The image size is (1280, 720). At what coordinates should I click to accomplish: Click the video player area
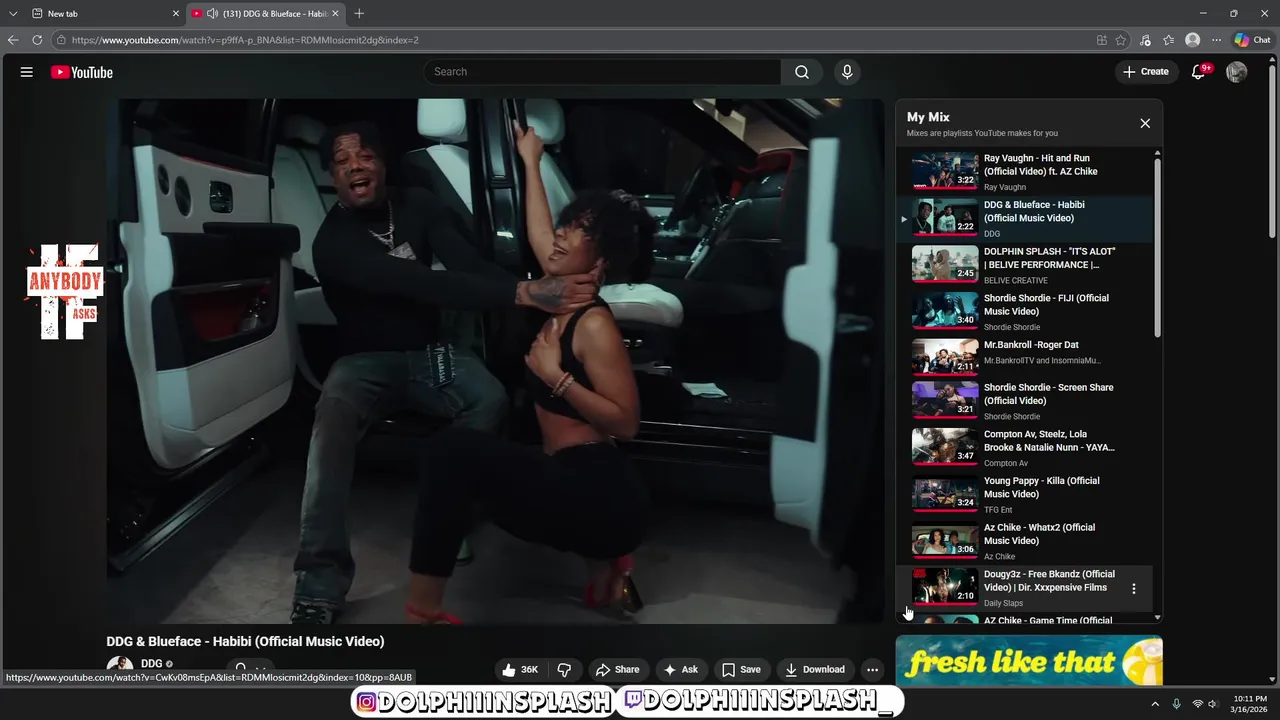[495, 361]
